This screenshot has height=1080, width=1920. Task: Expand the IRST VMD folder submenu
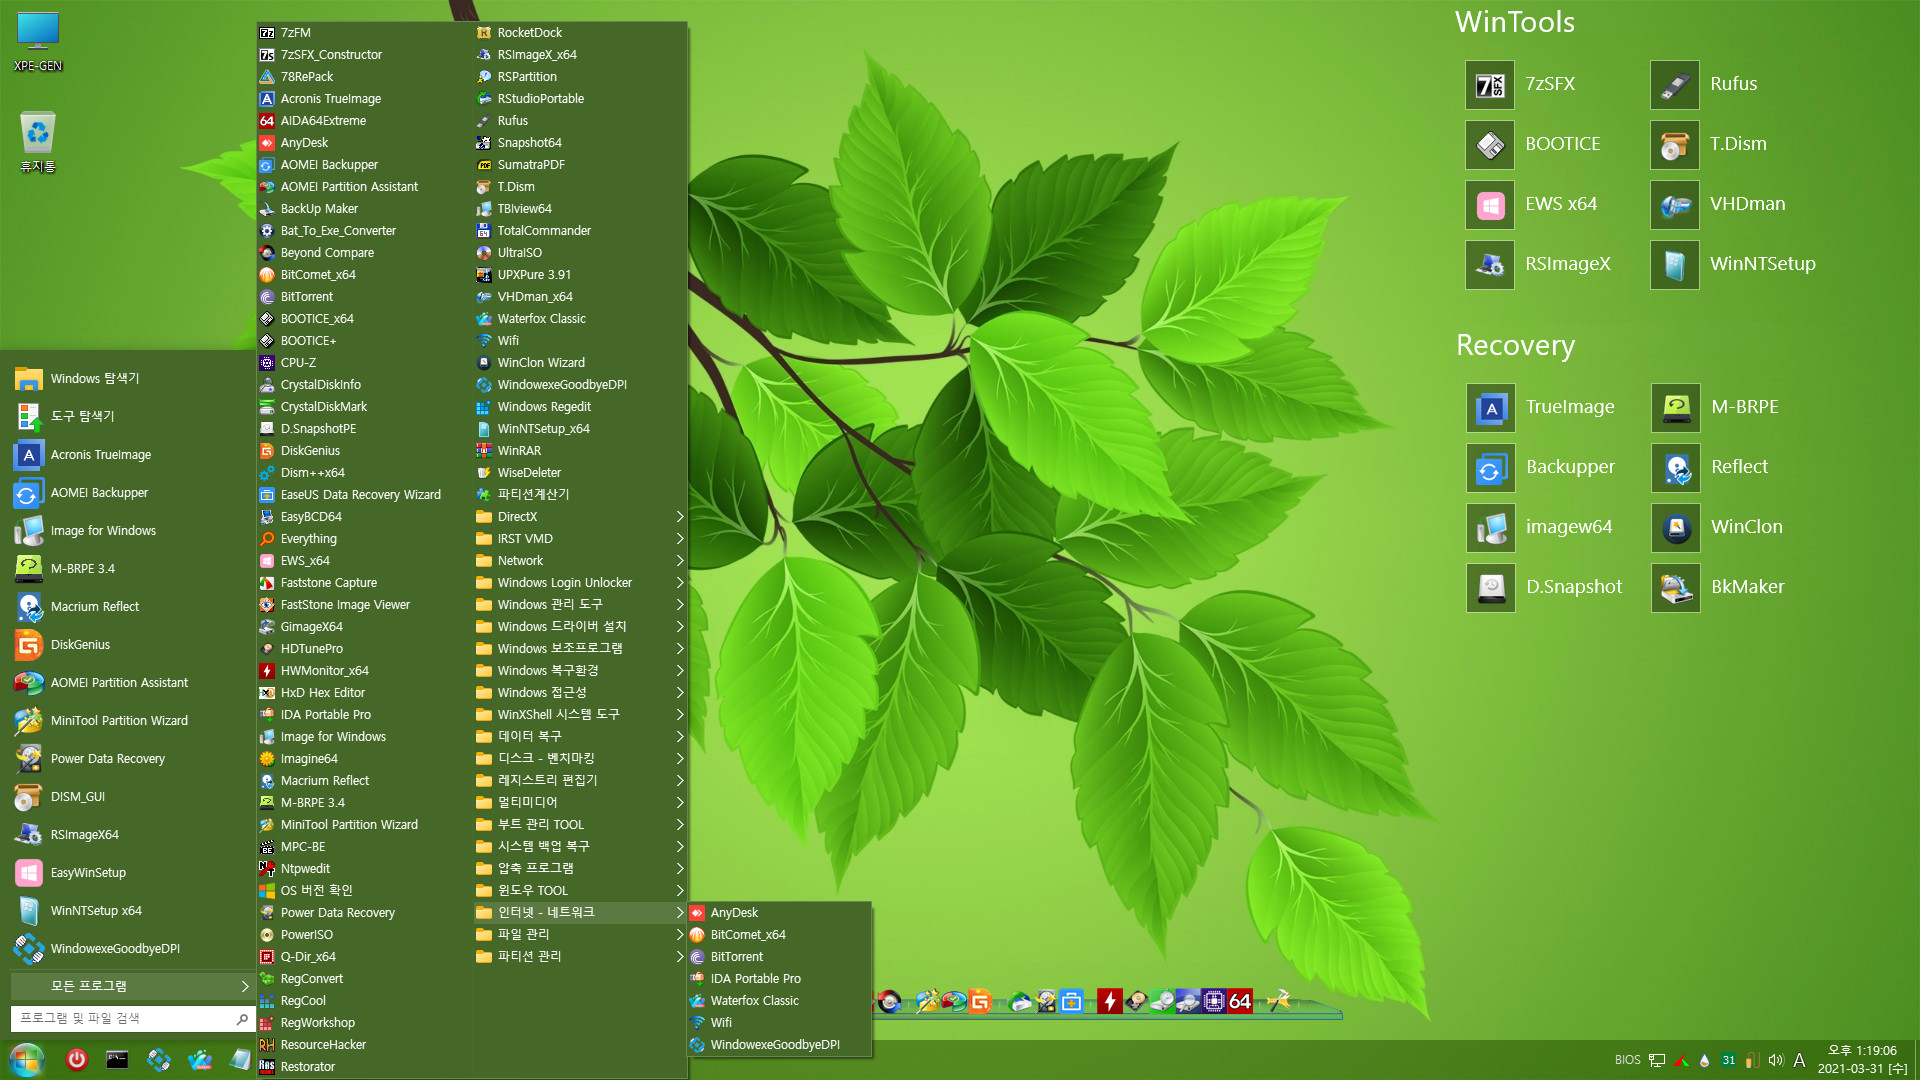pyautogui.click(x=580, y=539)
